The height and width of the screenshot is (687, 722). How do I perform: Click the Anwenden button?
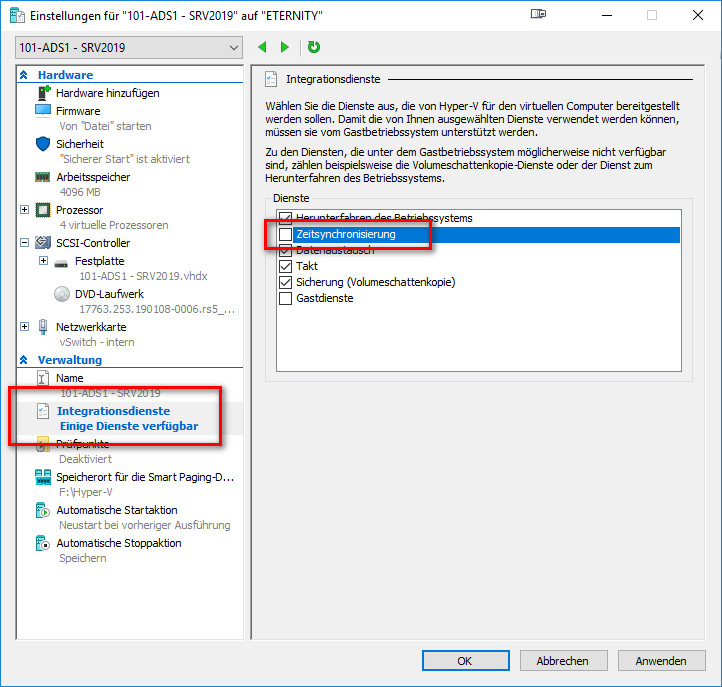pyautogui.click(x=660, y=660)
